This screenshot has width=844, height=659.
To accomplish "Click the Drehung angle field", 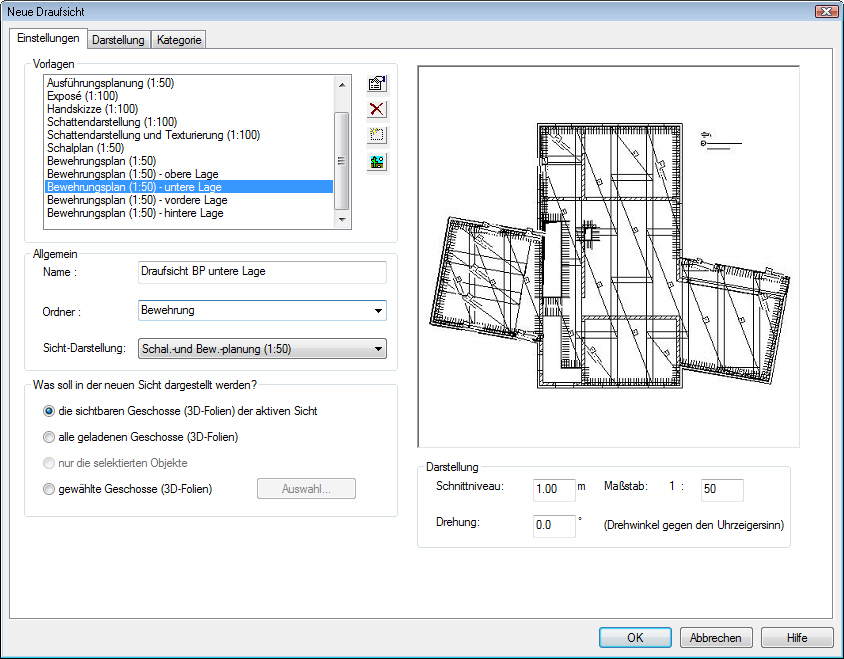I will [554, 525].
